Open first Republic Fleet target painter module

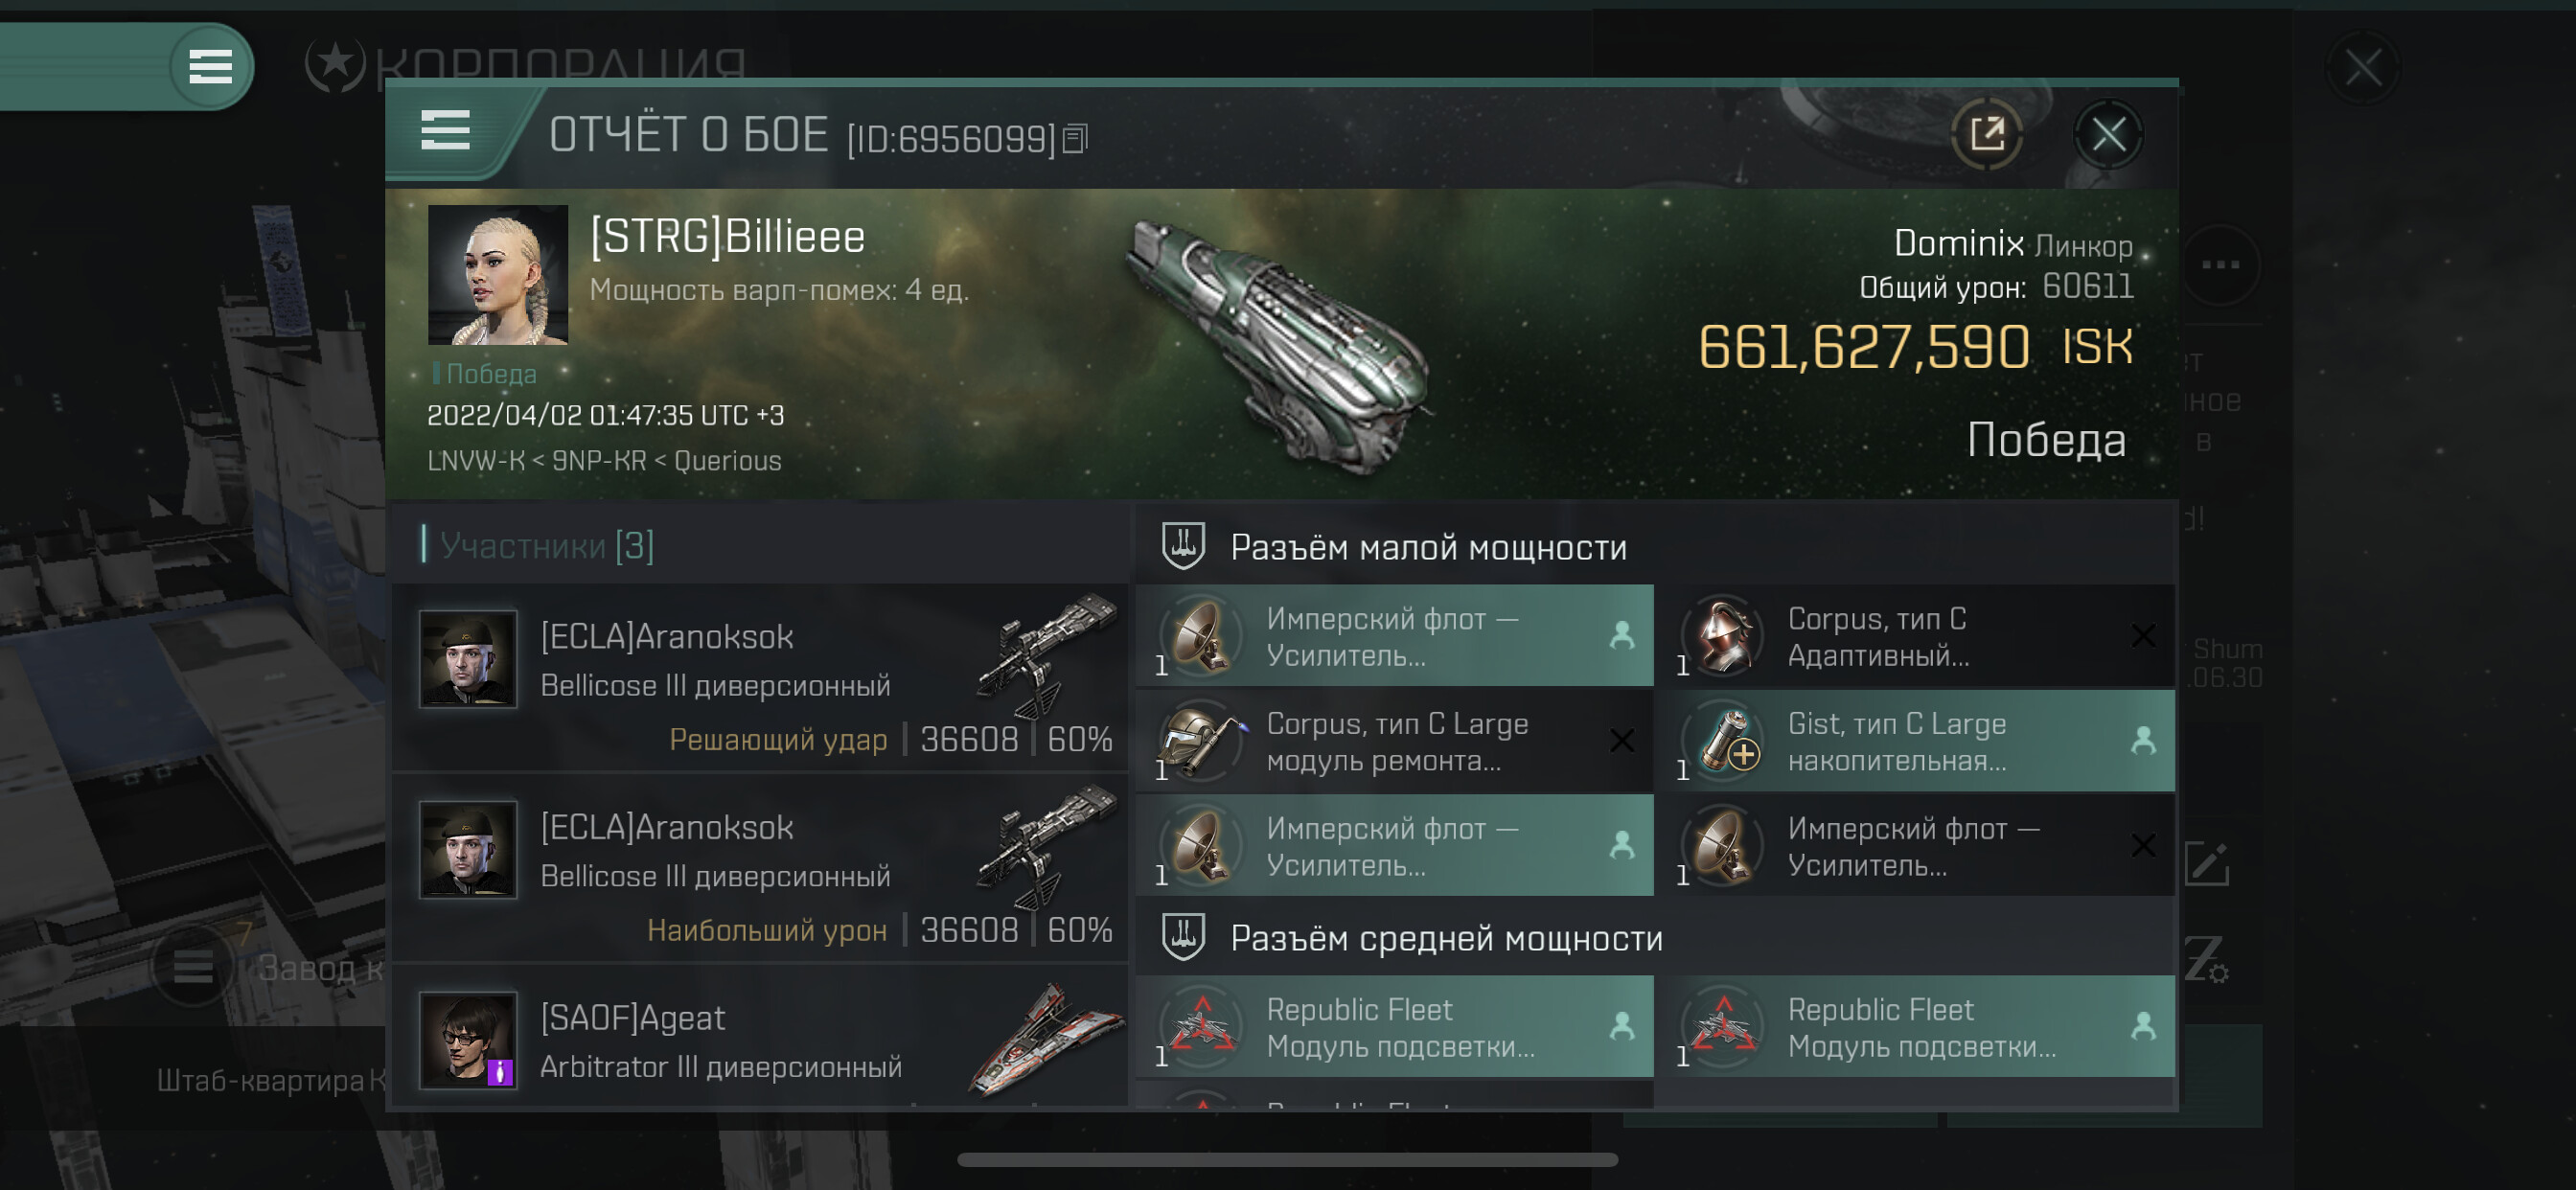pos(1395,1027)
